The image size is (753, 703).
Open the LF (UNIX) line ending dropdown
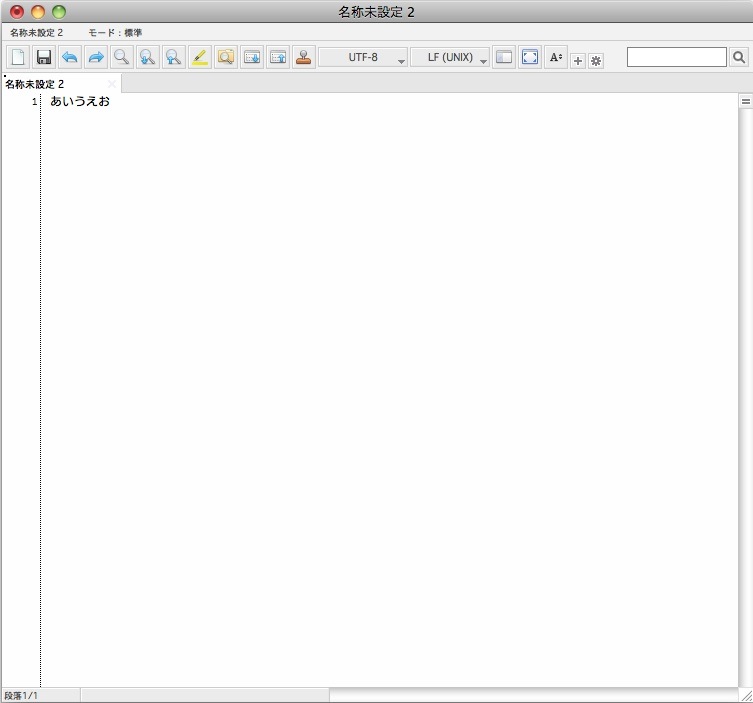pyautogui.click(x=450, y=58)
